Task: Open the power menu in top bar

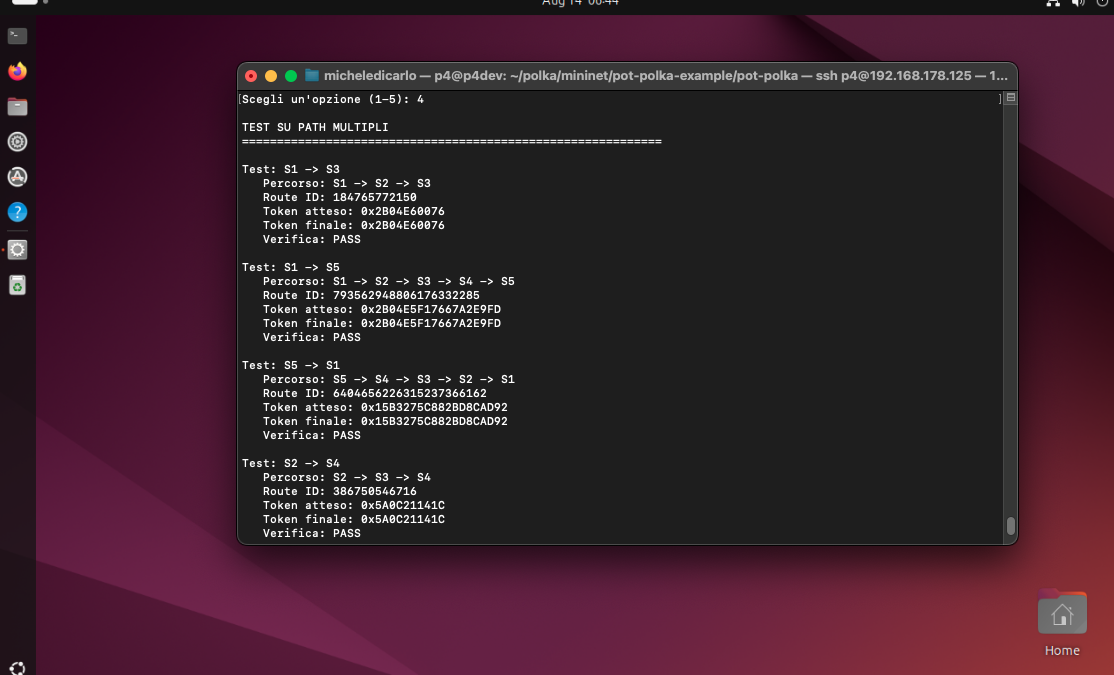Action: pos(1101,3)
